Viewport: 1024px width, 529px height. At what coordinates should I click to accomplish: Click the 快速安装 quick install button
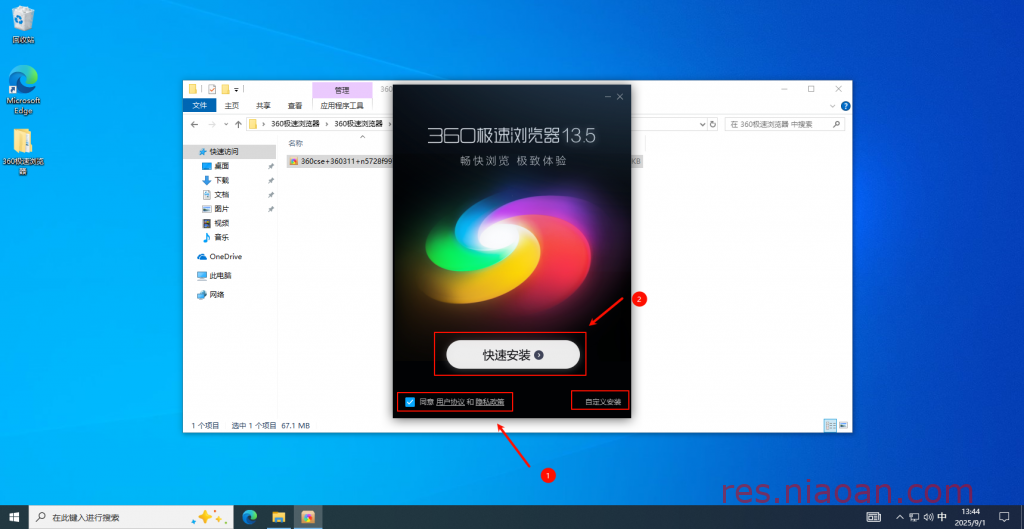pos(513,355)
